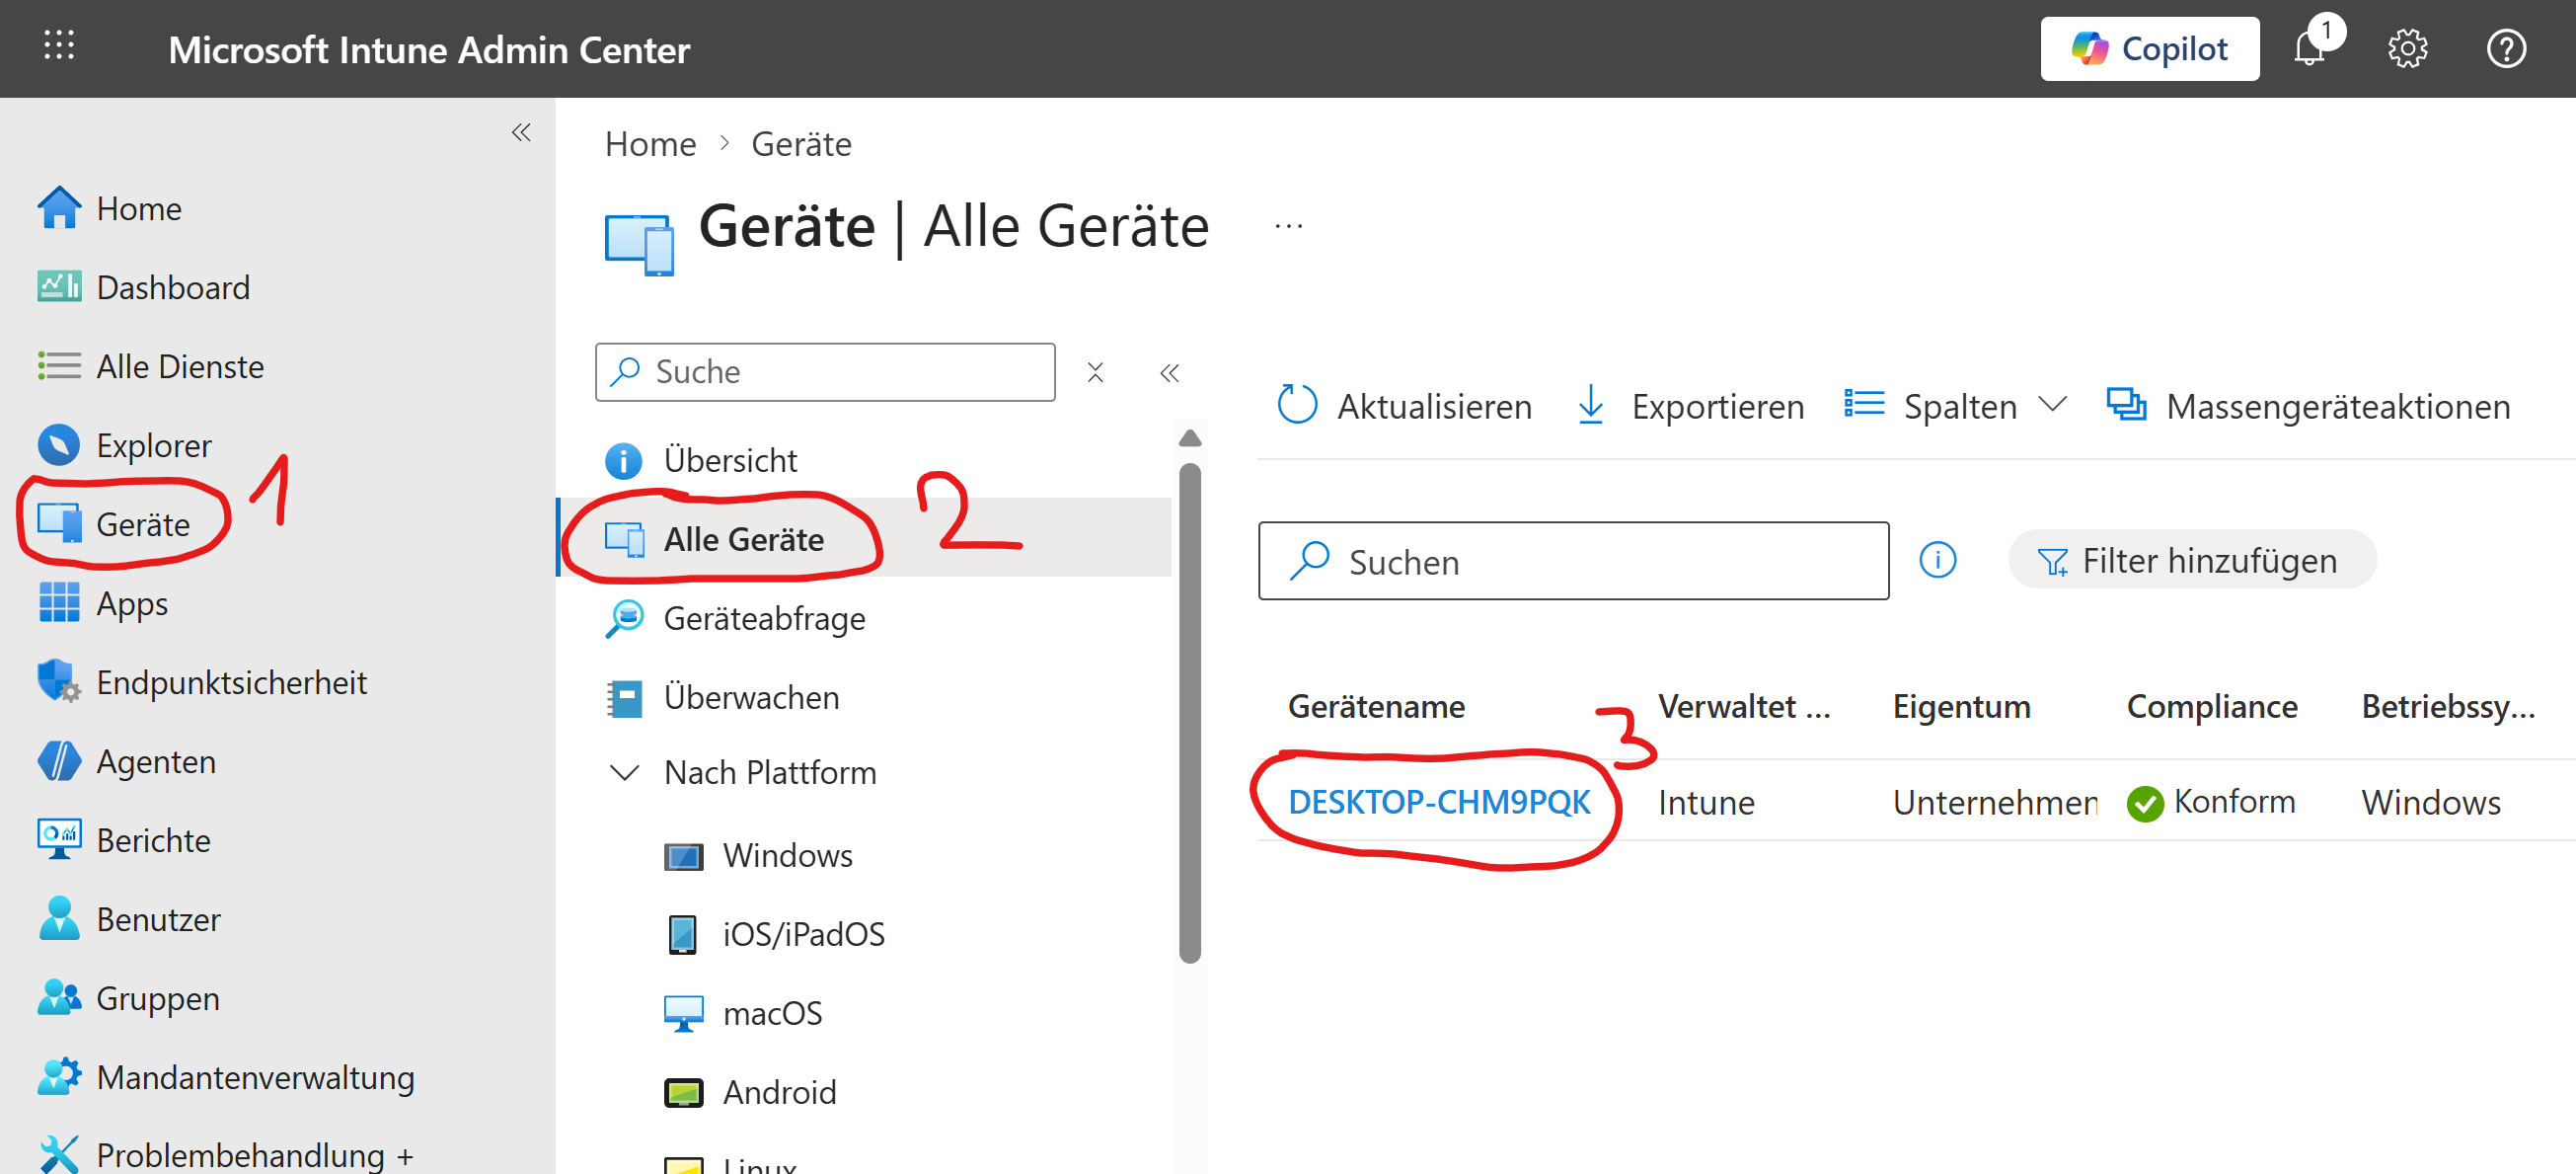Open Massengeräteaktionen bulk actions
Viewport: 2576px width, 1174px height.
click(2308, 406)
